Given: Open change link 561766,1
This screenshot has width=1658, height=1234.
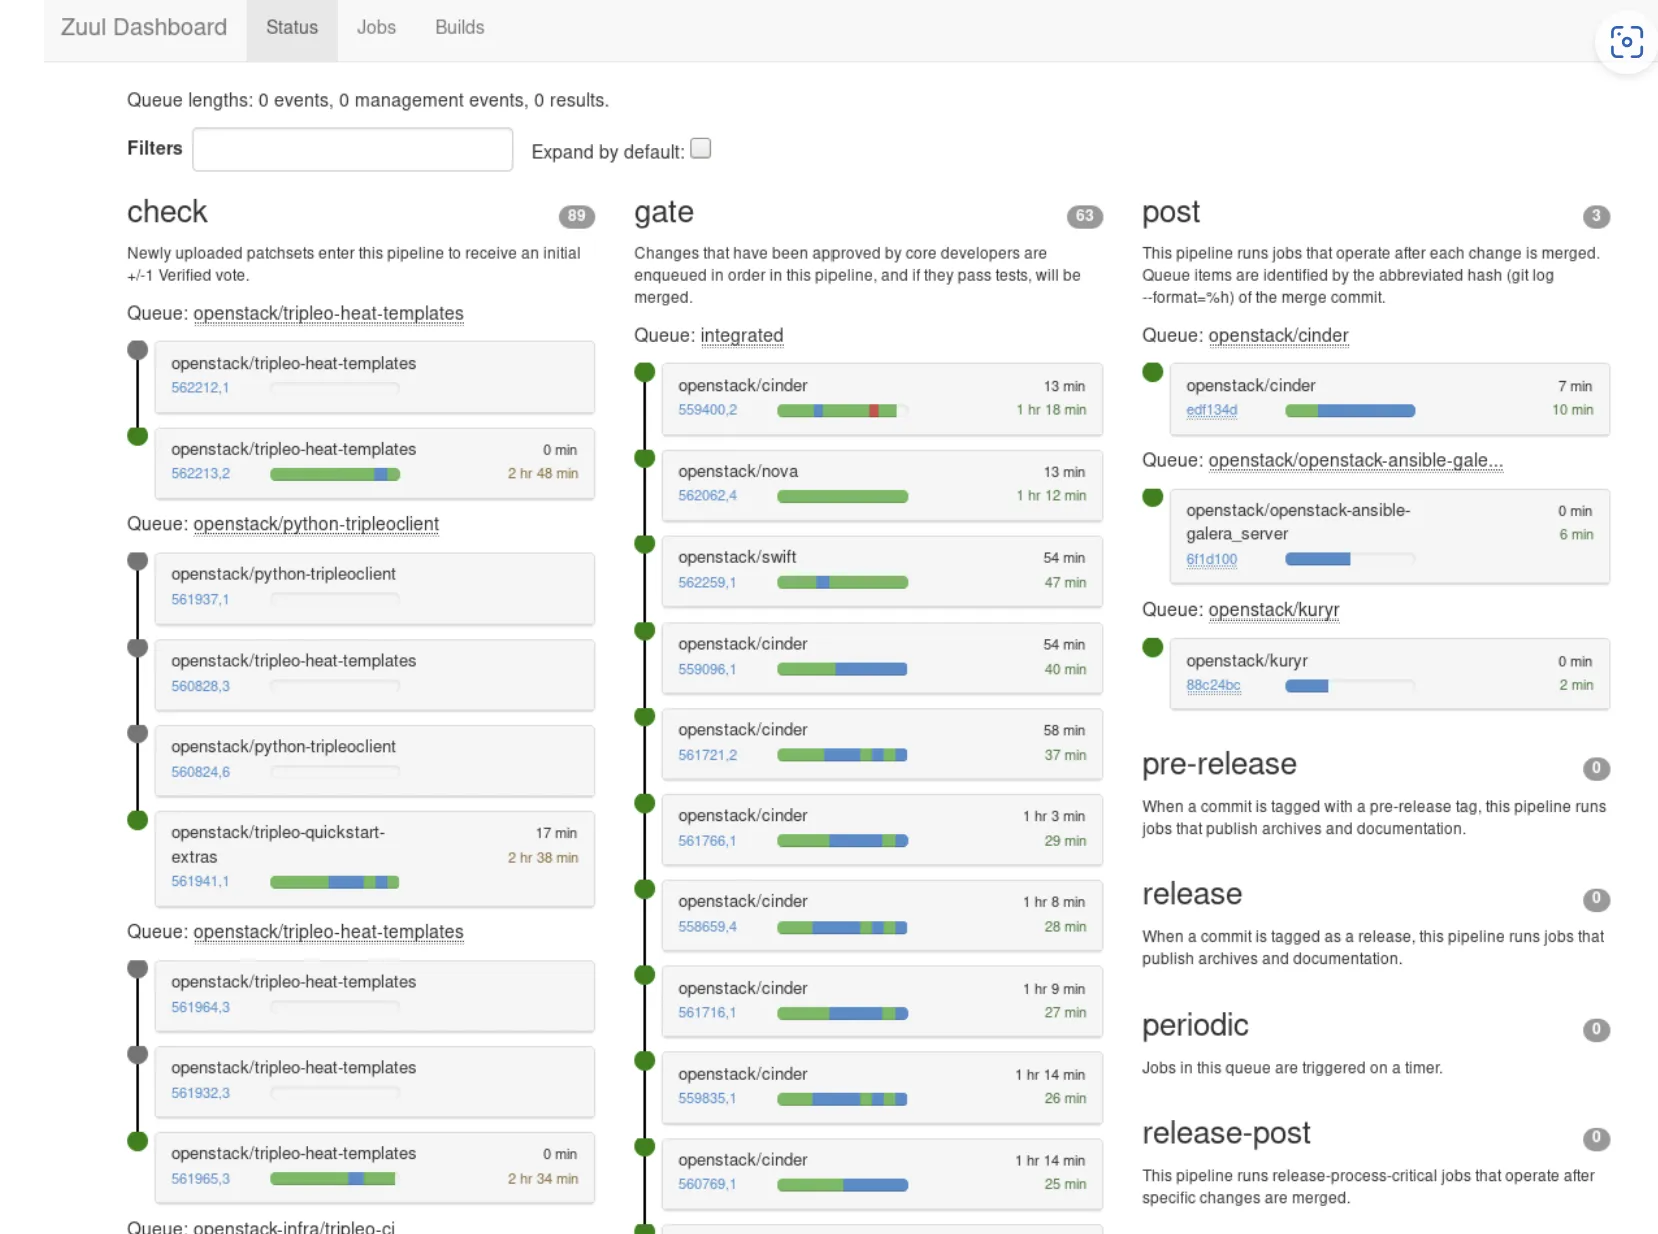Looking at the screenshot, I should pos(707,841).
